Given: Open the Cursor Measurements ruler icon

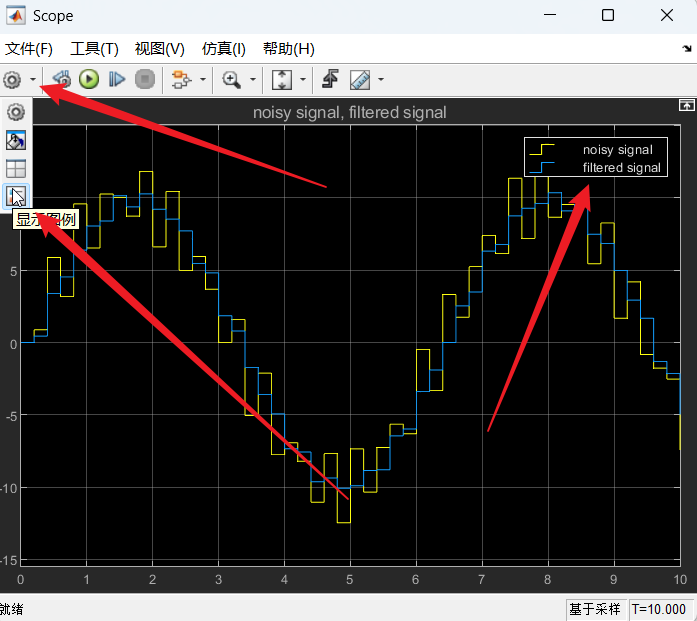Looking at the screenshot, I should coord(360,80).
